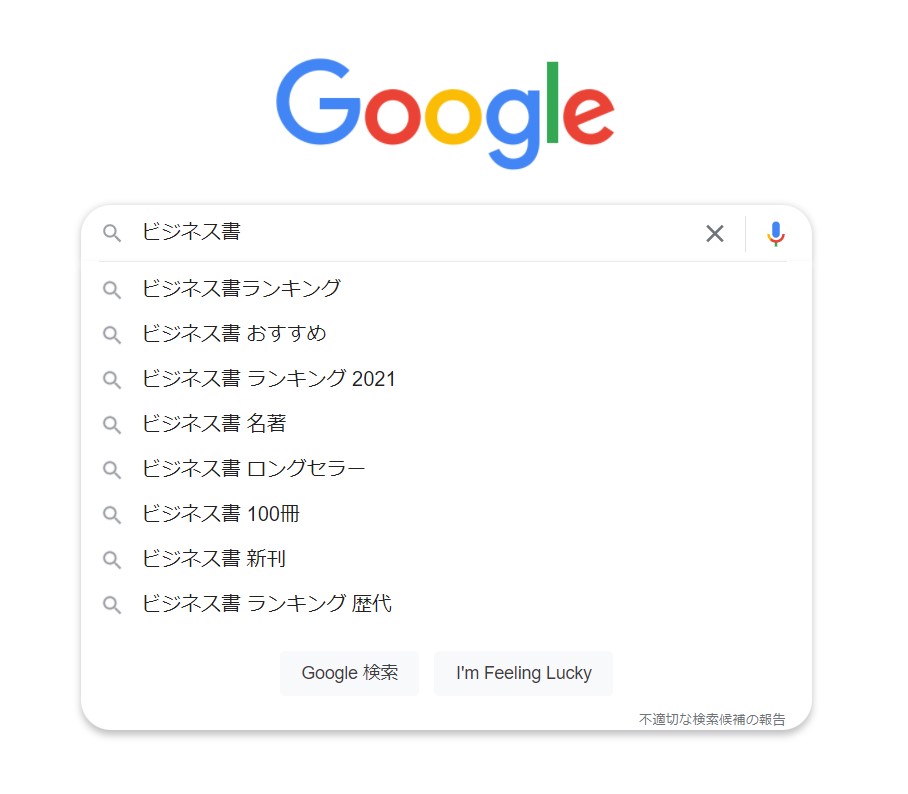Click magnifier icon beside ビジネス書 名著 suggestion

pos(112,425)
